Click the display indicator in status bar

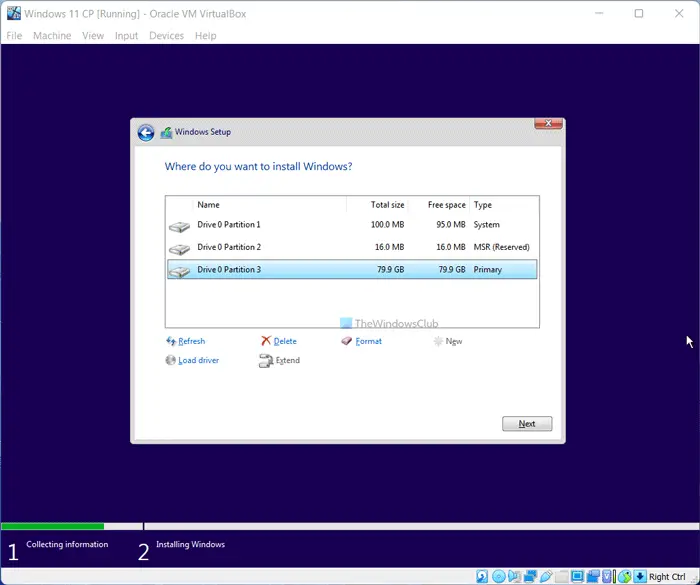click(577, 577)
